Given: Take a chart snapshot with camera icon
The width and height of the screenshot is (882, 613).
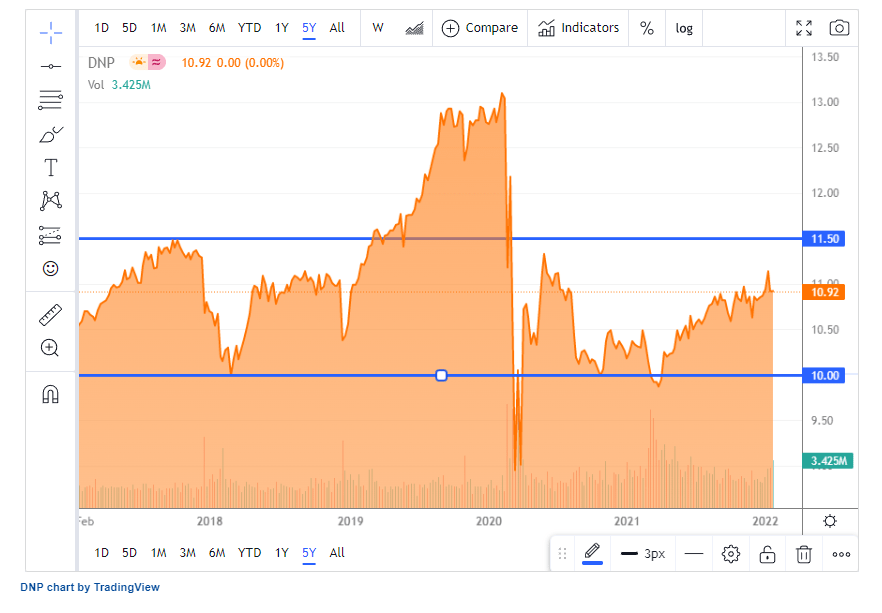Looking at the screenshot, I should [839, 28].
